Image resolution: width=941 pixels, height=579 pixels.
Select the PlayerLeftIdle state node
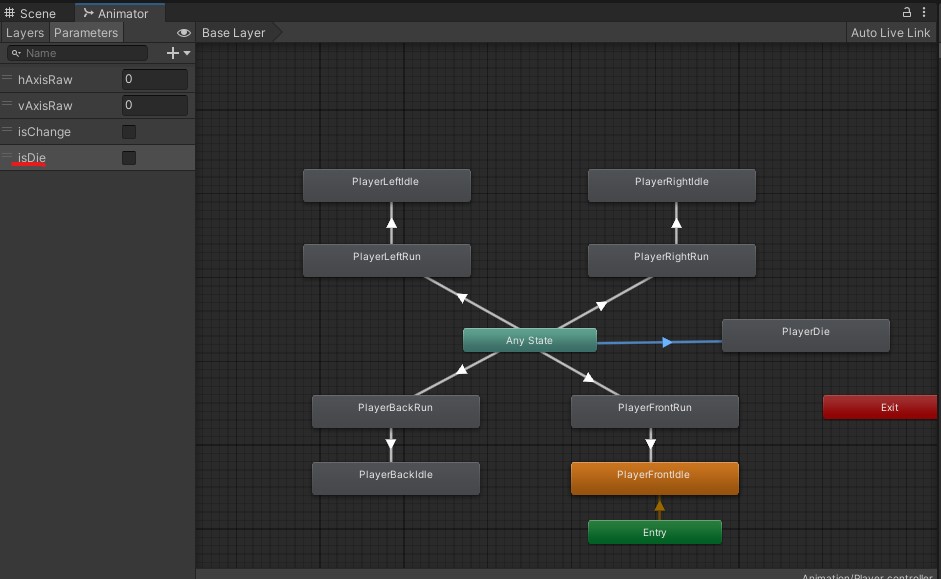386,185
